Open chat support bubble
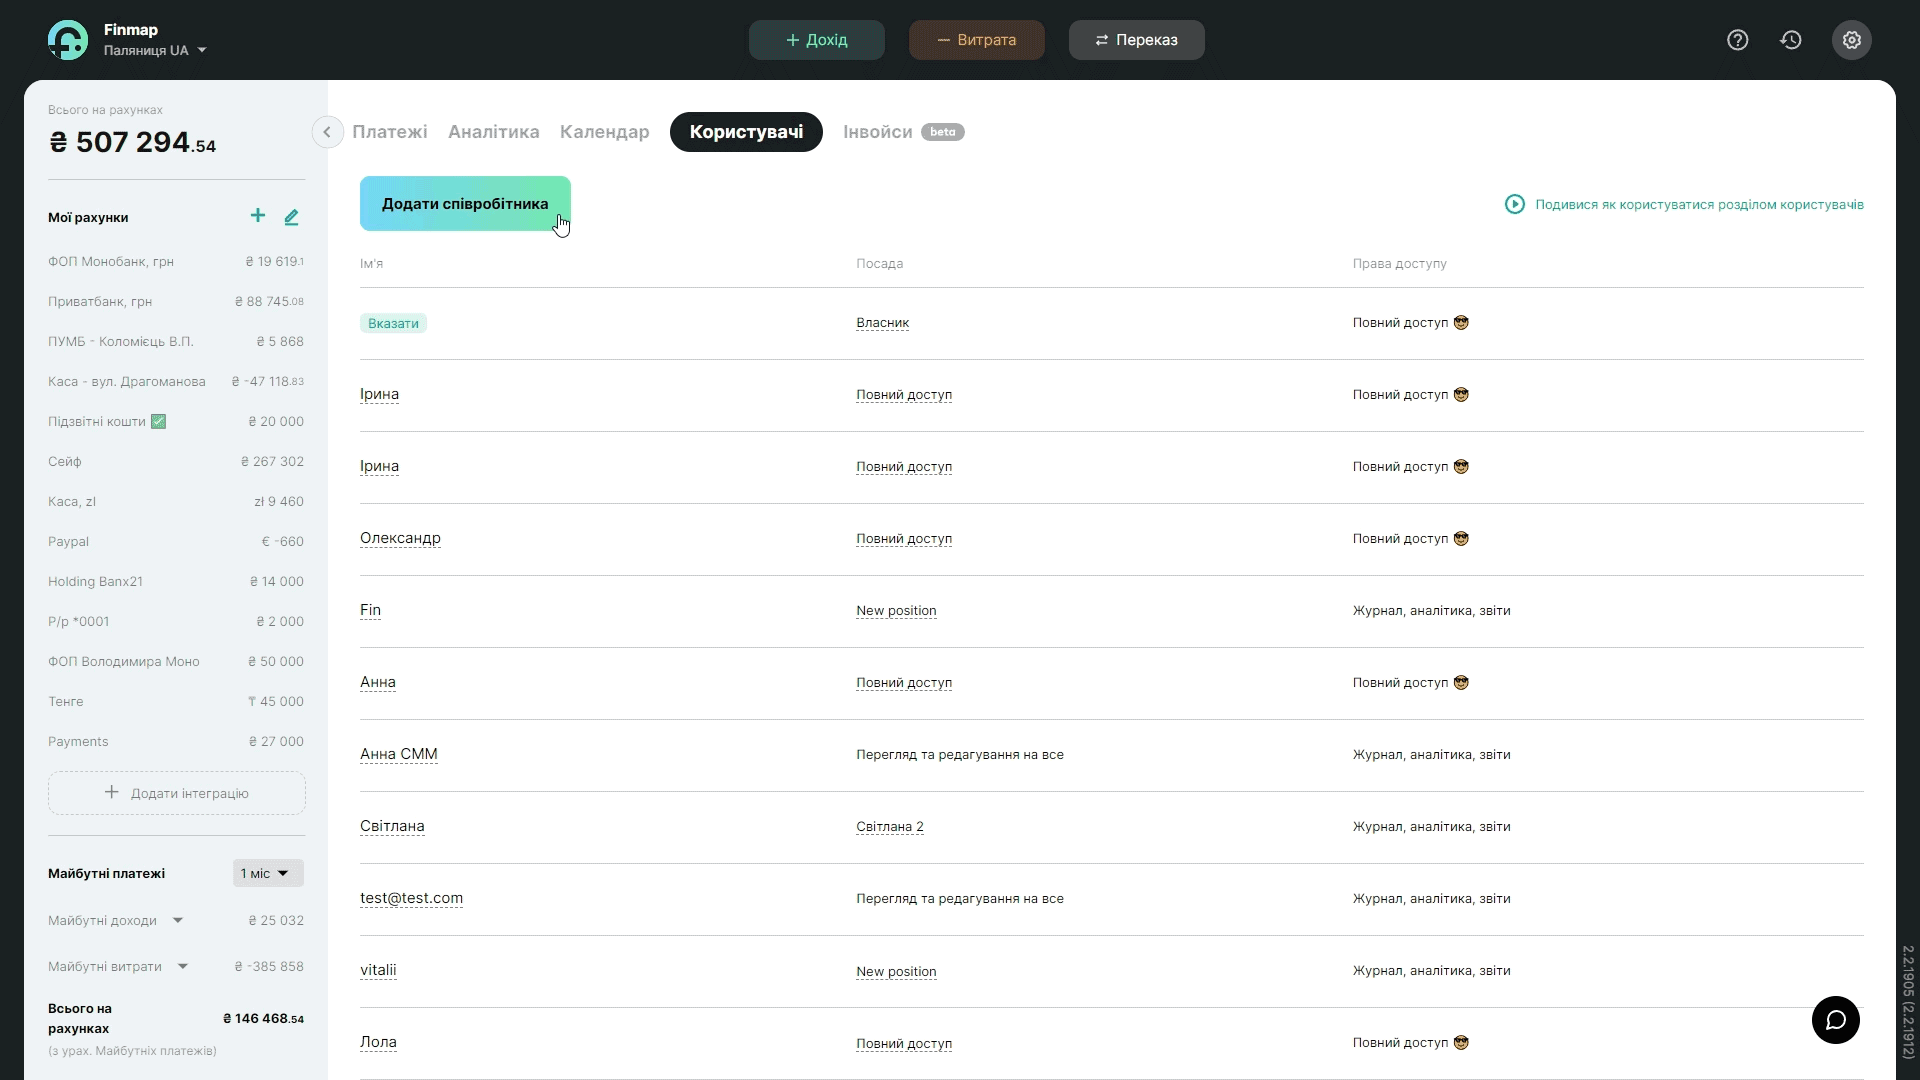The width and height of the screenshot is (1920, 1080). [1836, 1020]
